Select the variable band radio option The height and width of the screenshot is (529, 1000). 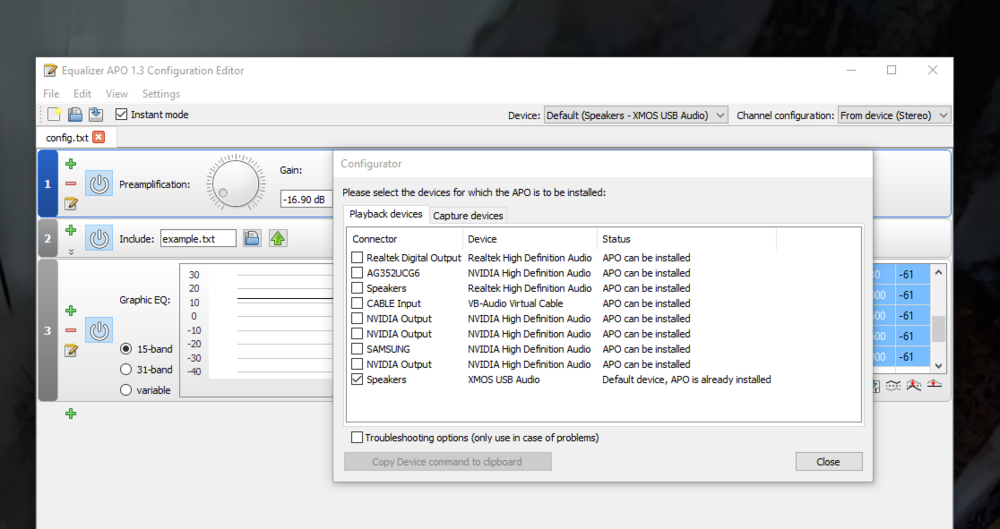(126, 390)
